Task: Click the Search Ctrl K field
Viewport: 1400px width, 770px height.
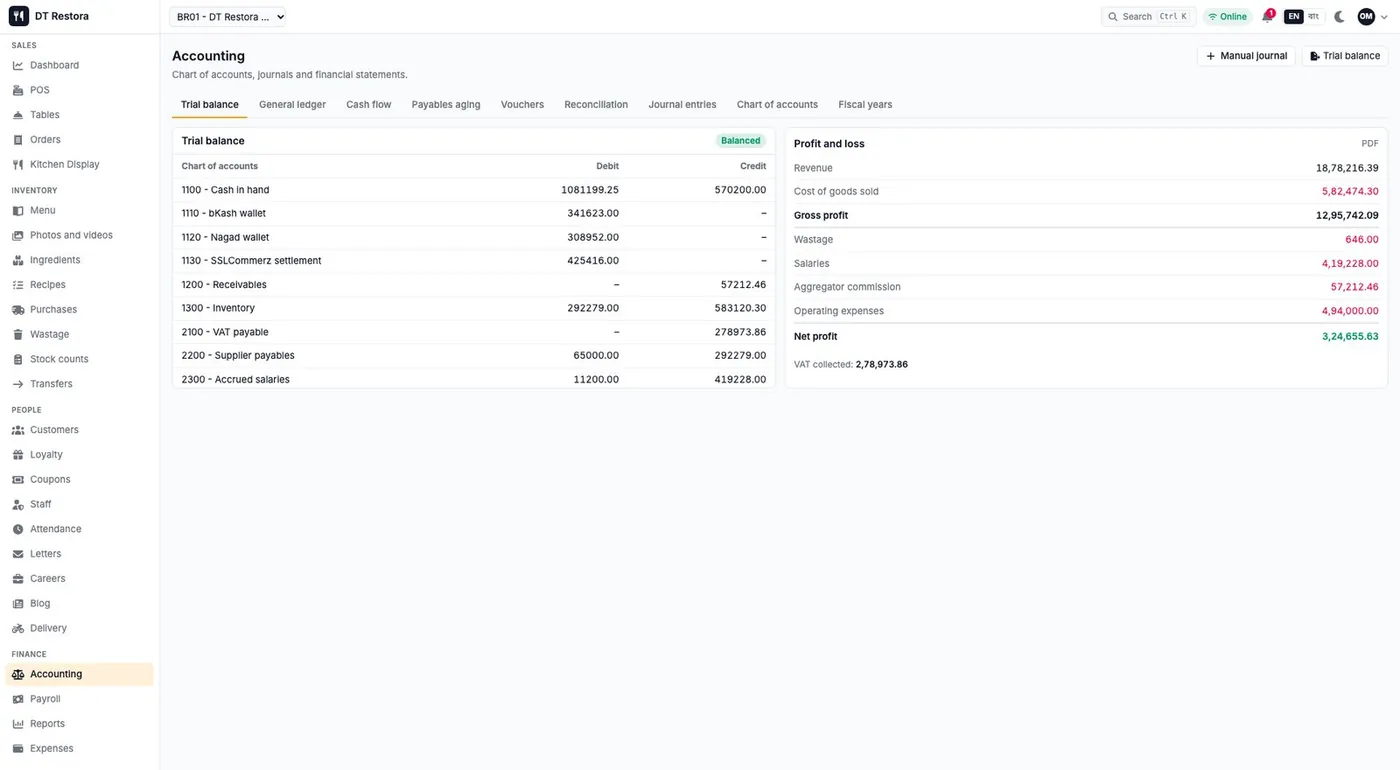Action: point(1148,16)
